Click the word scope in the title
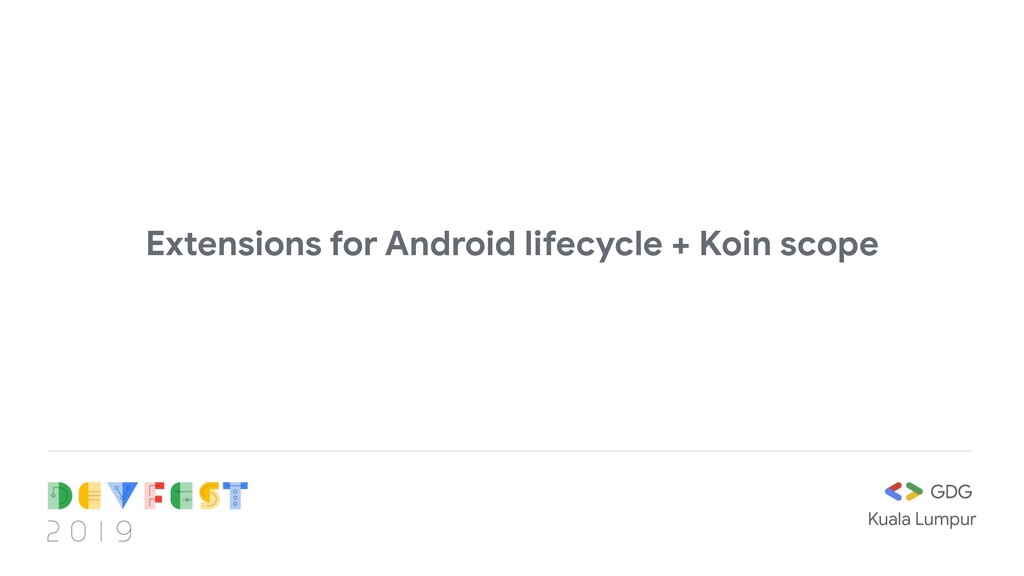This screenshot has height=576, width=1024. click(x=829, y=248)
